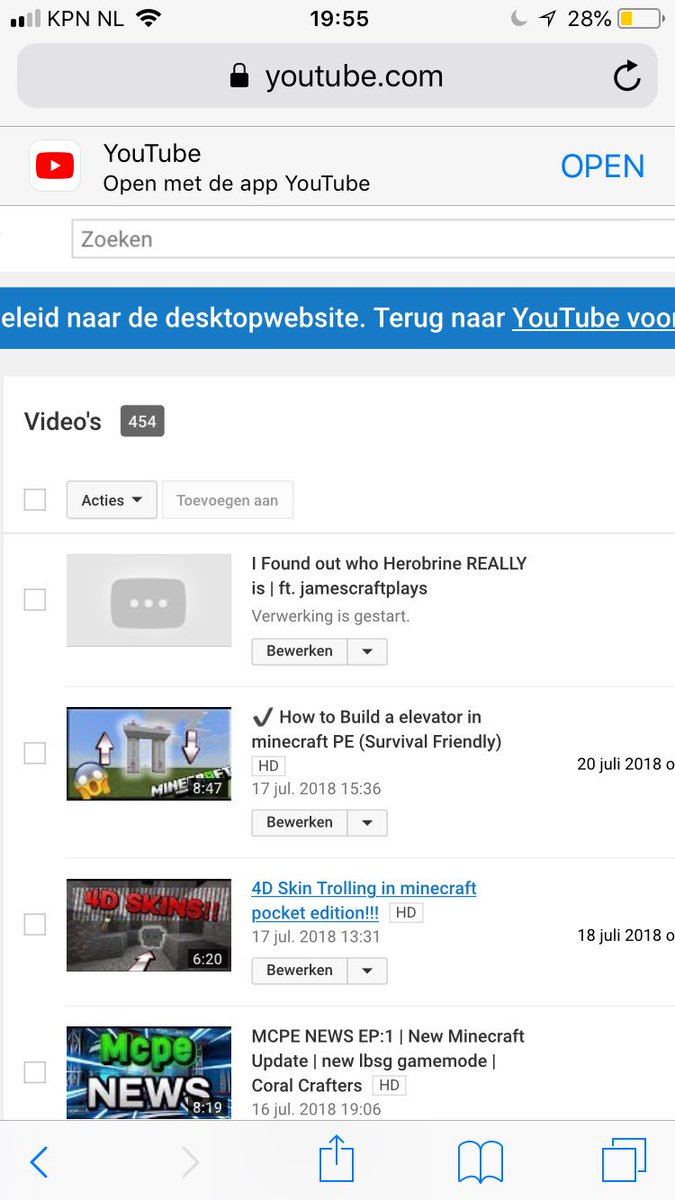This screenshot has height=1200, width=675.
Task: Open '4D Skin Trolling in minecraft' title link
Action: click(x=364, y=900)
